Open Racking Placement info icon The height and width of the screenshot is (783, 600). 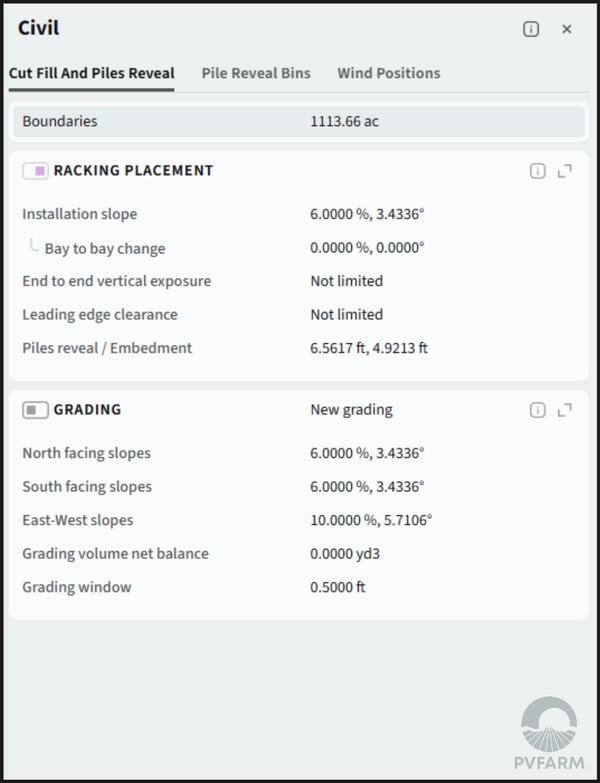(x=538, y=171)
